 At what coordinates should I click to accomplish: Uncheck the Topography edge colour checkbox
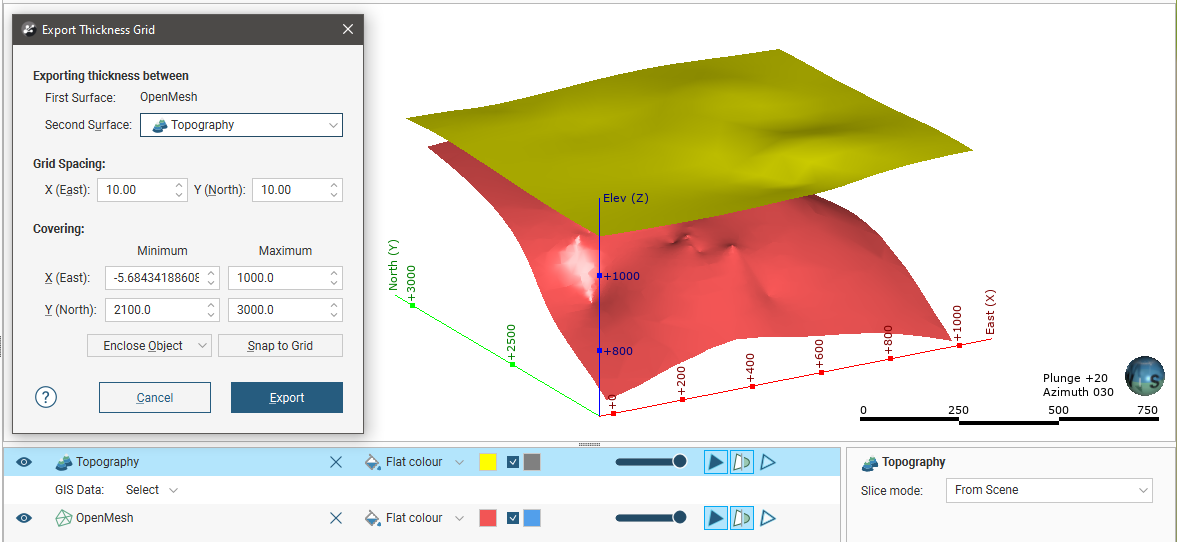click(x=513, y=462)
